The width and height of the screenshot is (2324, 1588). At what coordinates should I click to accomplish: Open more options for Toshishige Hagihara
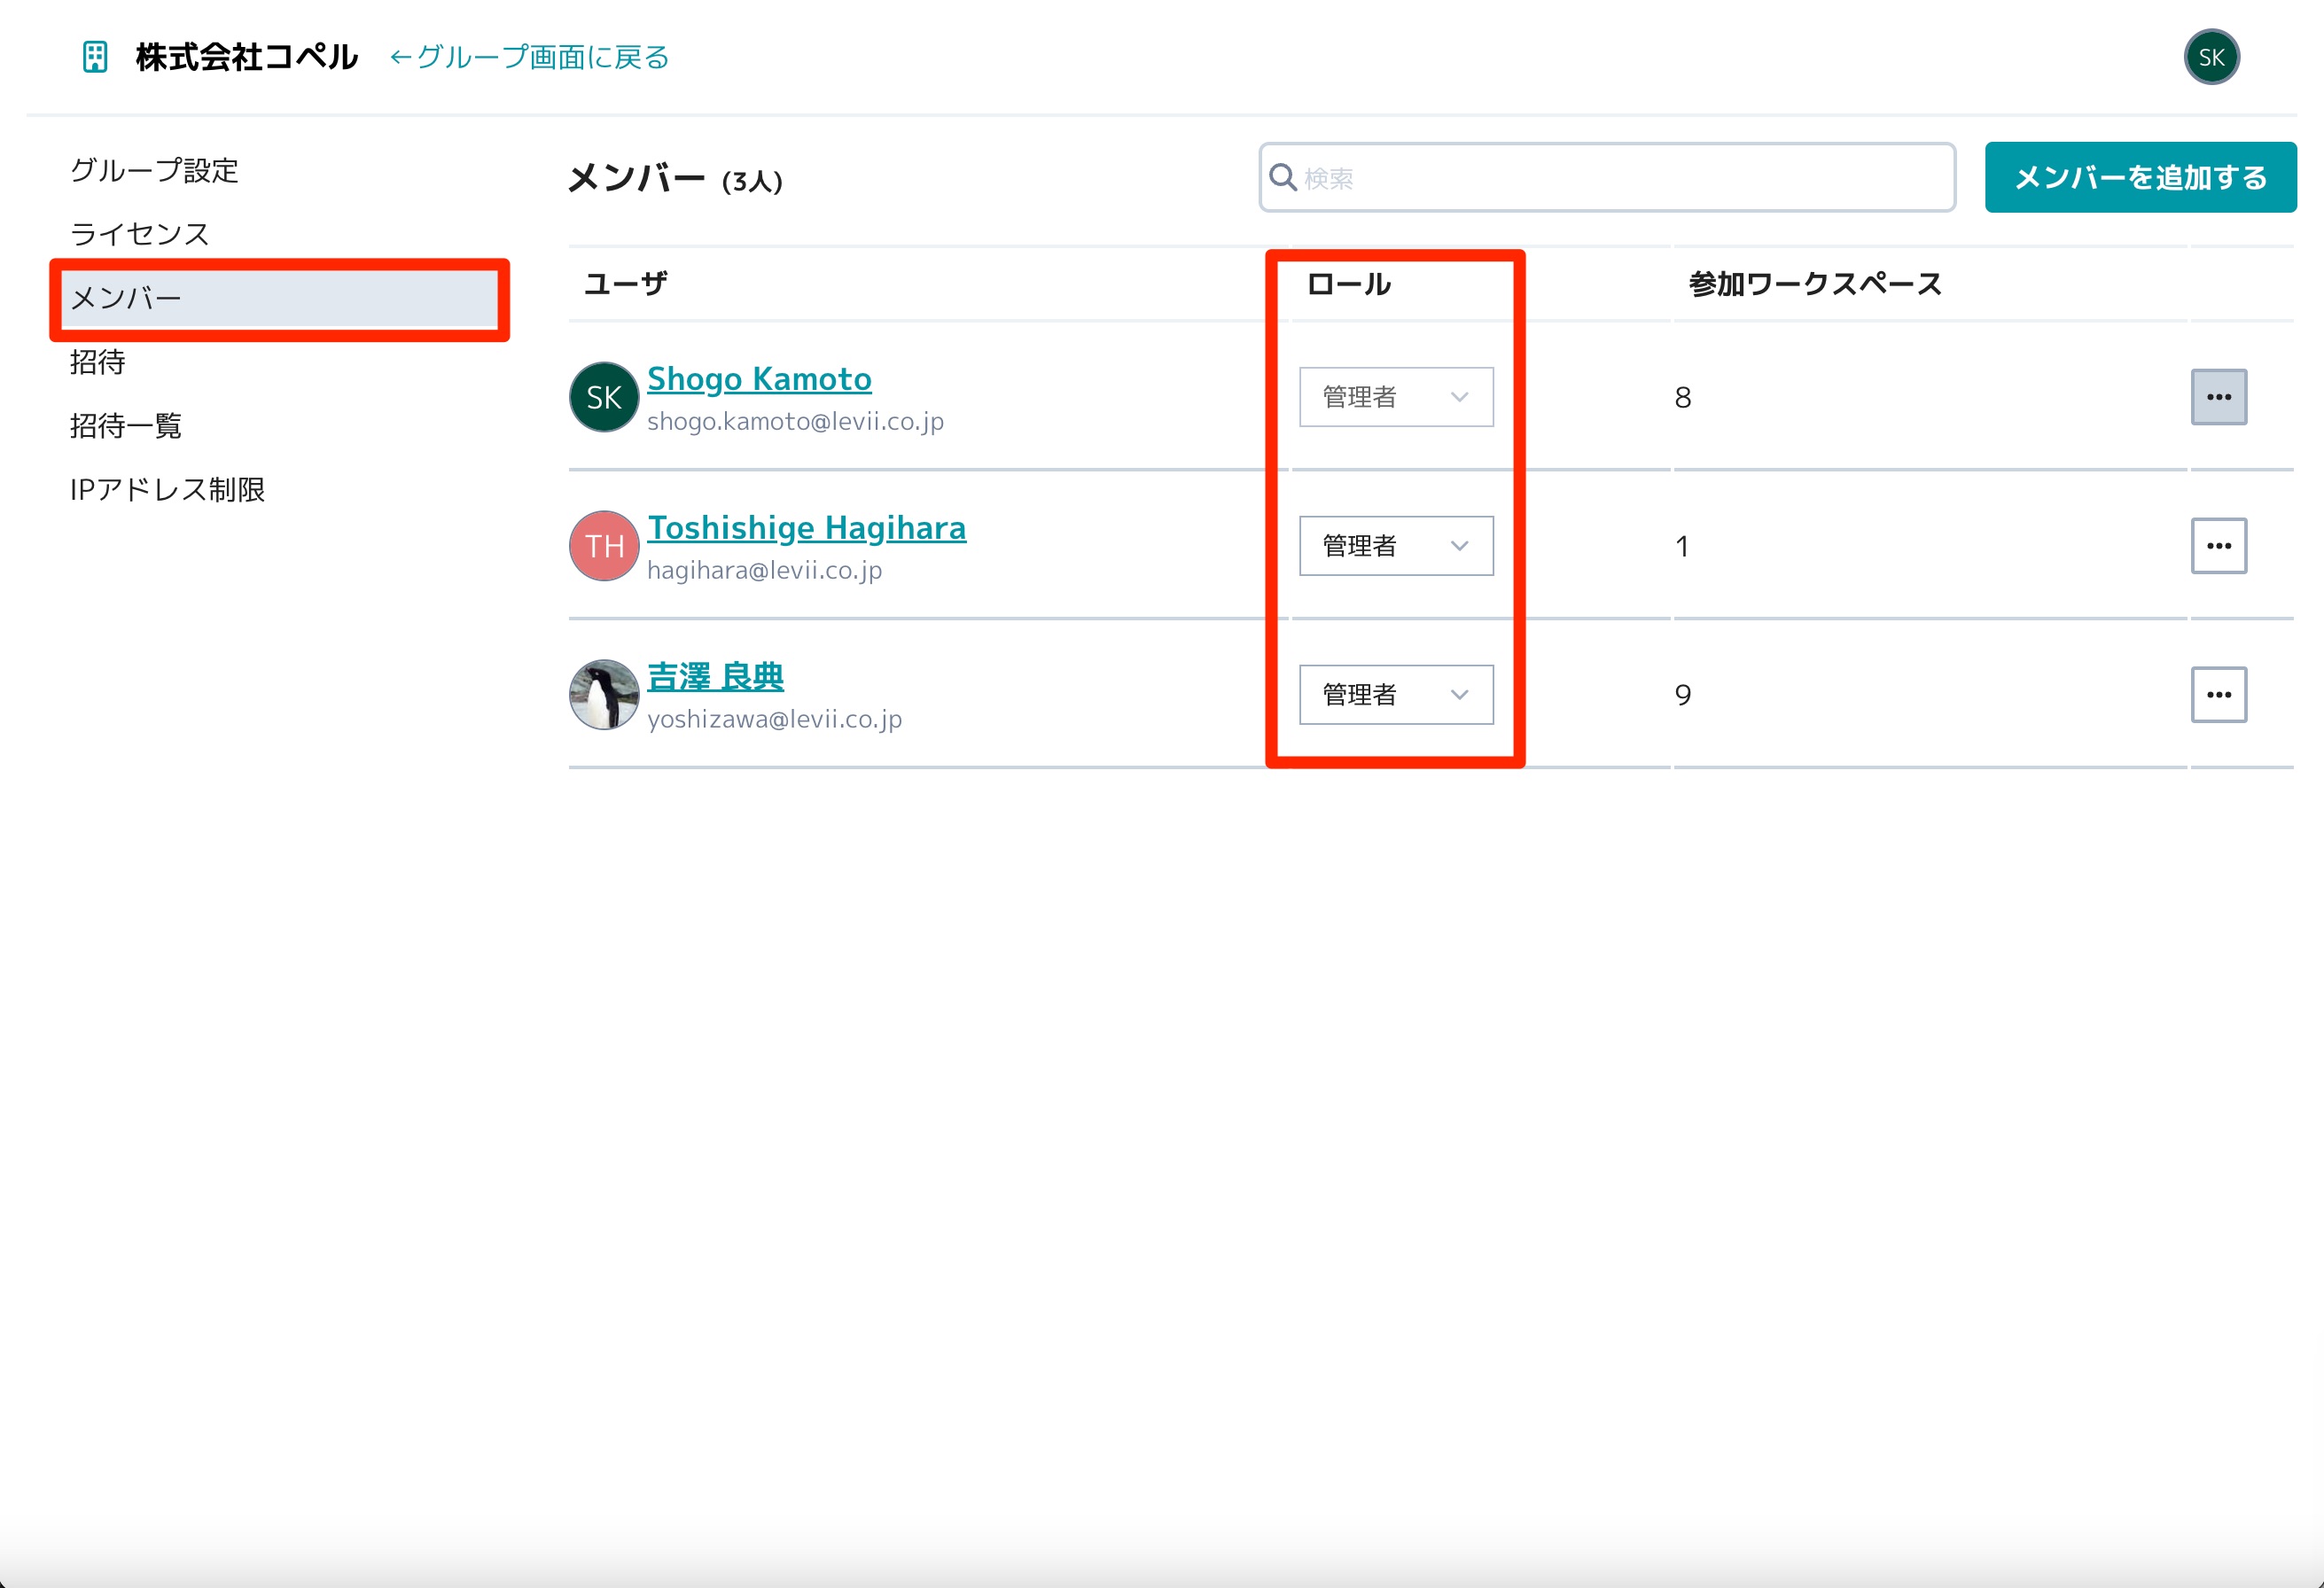[x=2219, y=546]
